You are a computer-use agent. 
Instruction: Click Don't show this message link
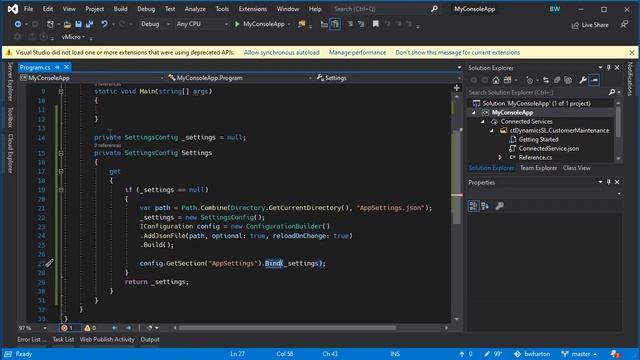click(x=458, y=52)
